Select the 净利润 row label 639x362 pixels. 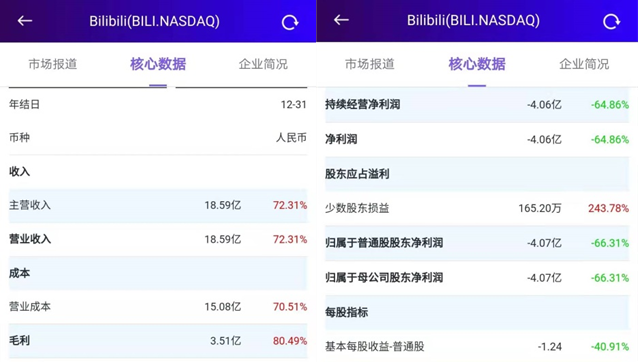pyautogui.click(x=341, y=139)
